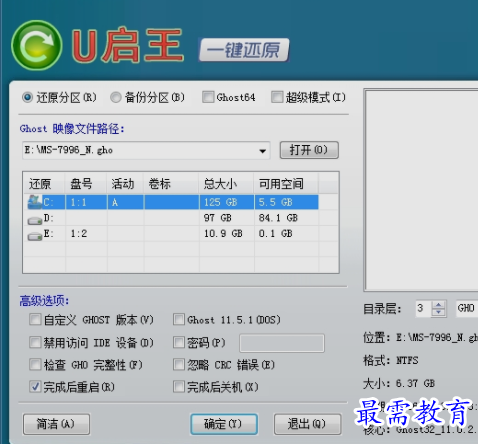Click the 活动 column header

point(125,183)
